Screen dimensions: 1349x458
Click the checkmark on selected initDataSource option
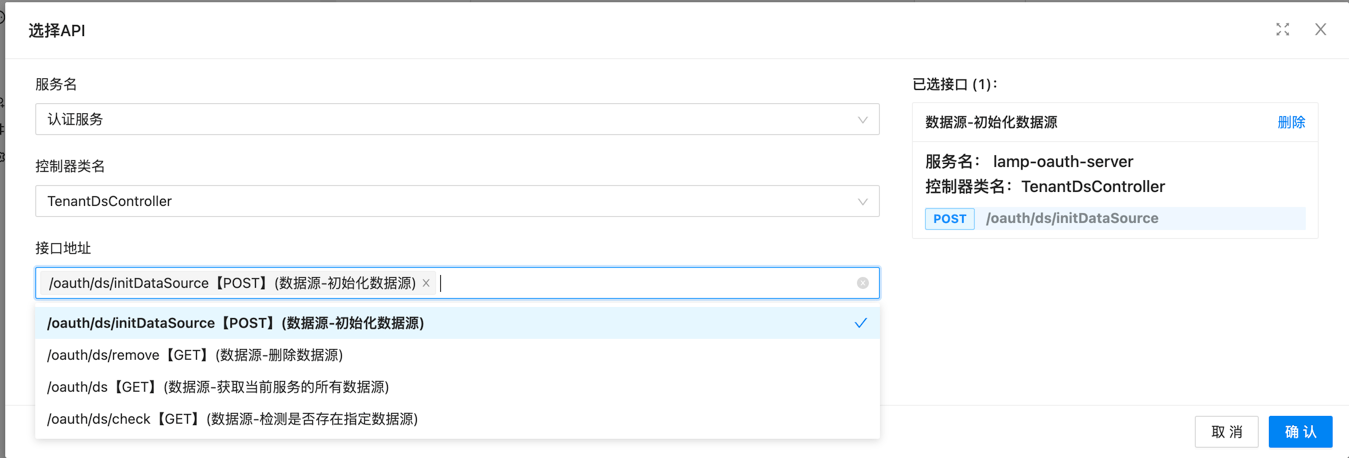(x=860, y=323)
